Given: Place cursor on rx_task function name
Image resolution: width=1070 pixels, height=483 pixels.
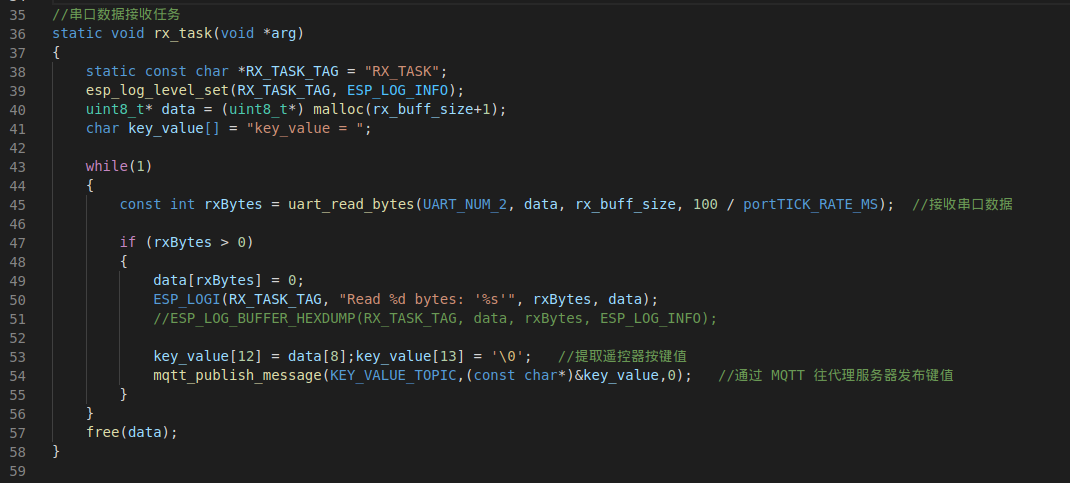Looking at the screenshot, I should click(x=183, y=34).
